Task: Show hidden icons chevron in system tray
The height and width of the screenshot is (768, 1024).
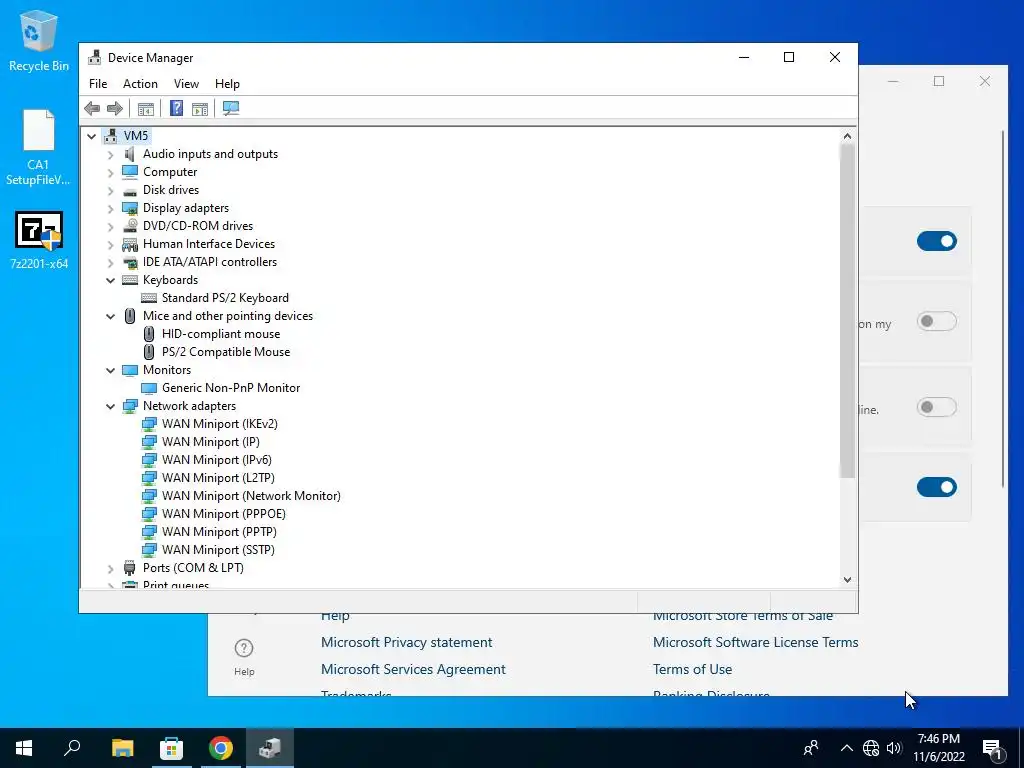Action: pos(846,748)
